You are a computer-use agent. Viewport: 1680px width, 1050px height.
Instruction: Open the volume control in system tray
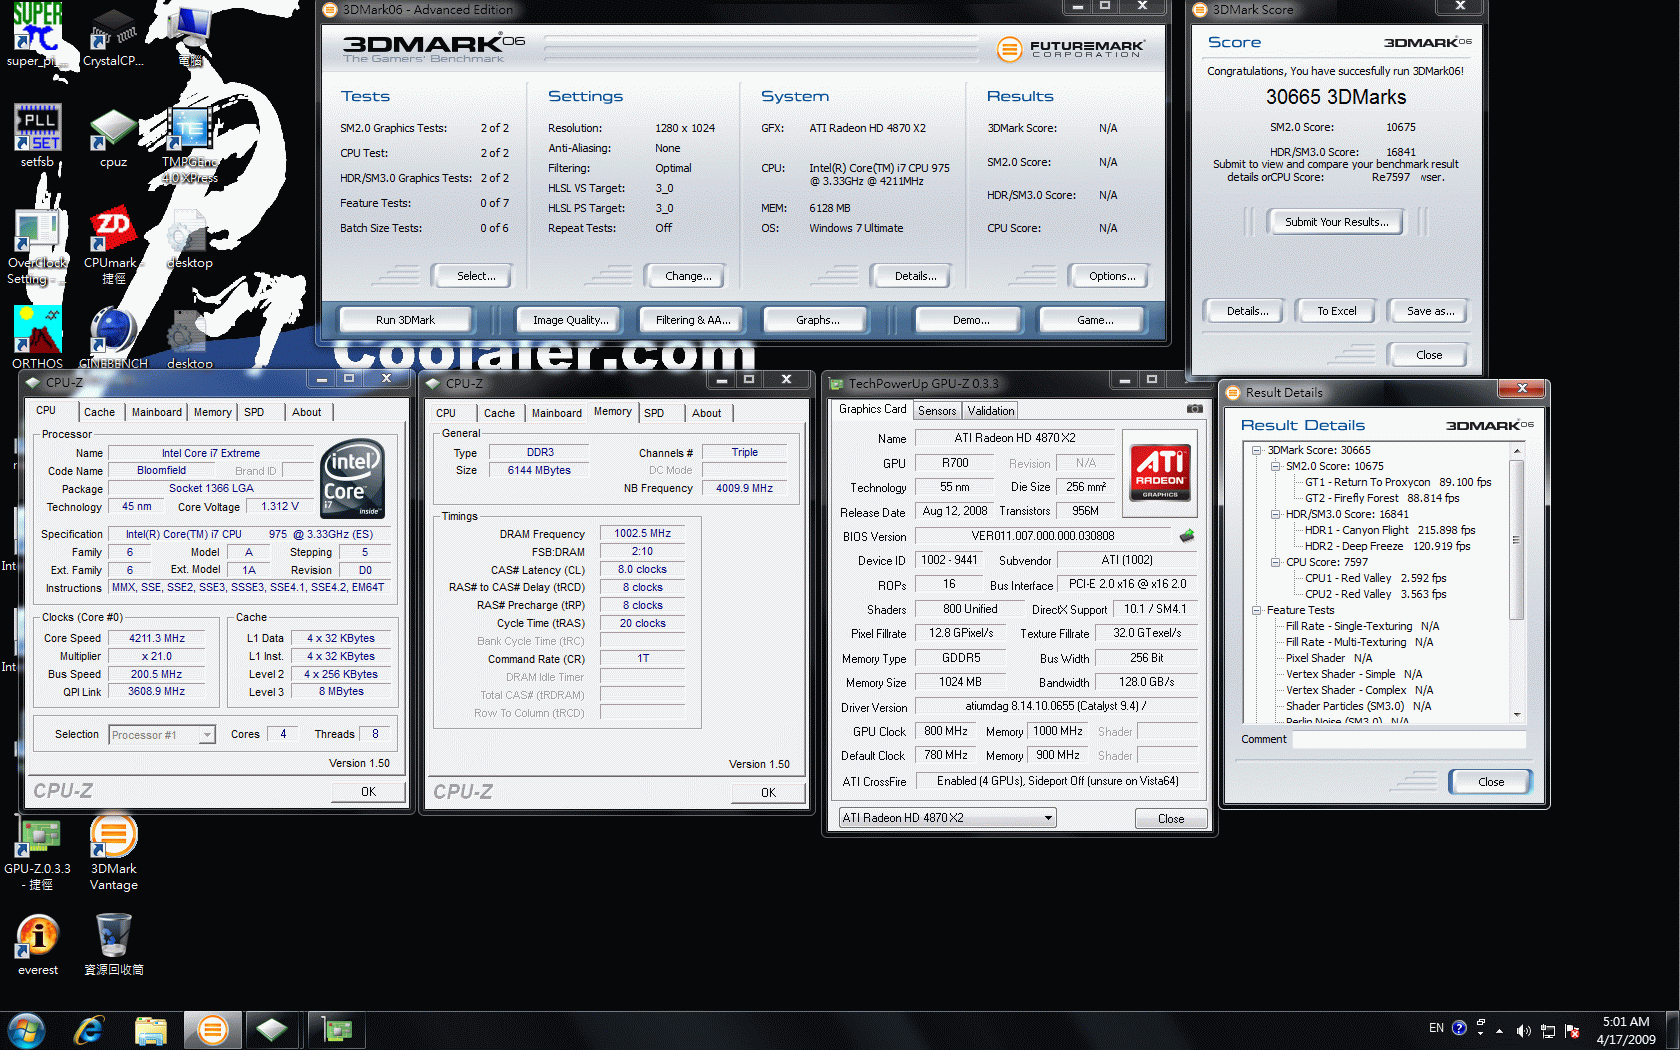coord(1523,1031)
